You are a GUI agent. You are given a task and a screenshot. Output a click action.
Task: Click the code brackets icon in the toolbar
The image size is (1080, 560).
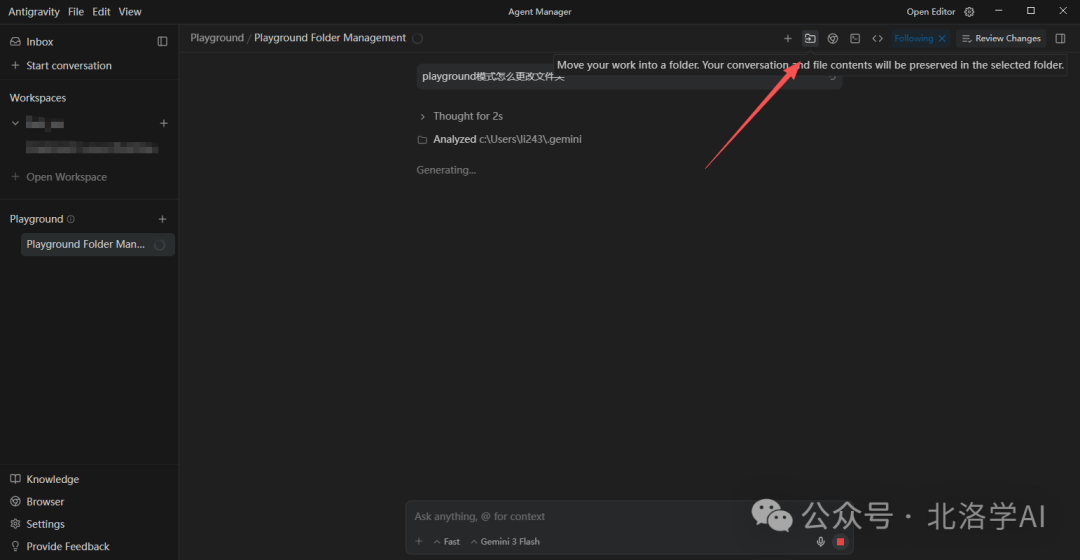[877, 39]
